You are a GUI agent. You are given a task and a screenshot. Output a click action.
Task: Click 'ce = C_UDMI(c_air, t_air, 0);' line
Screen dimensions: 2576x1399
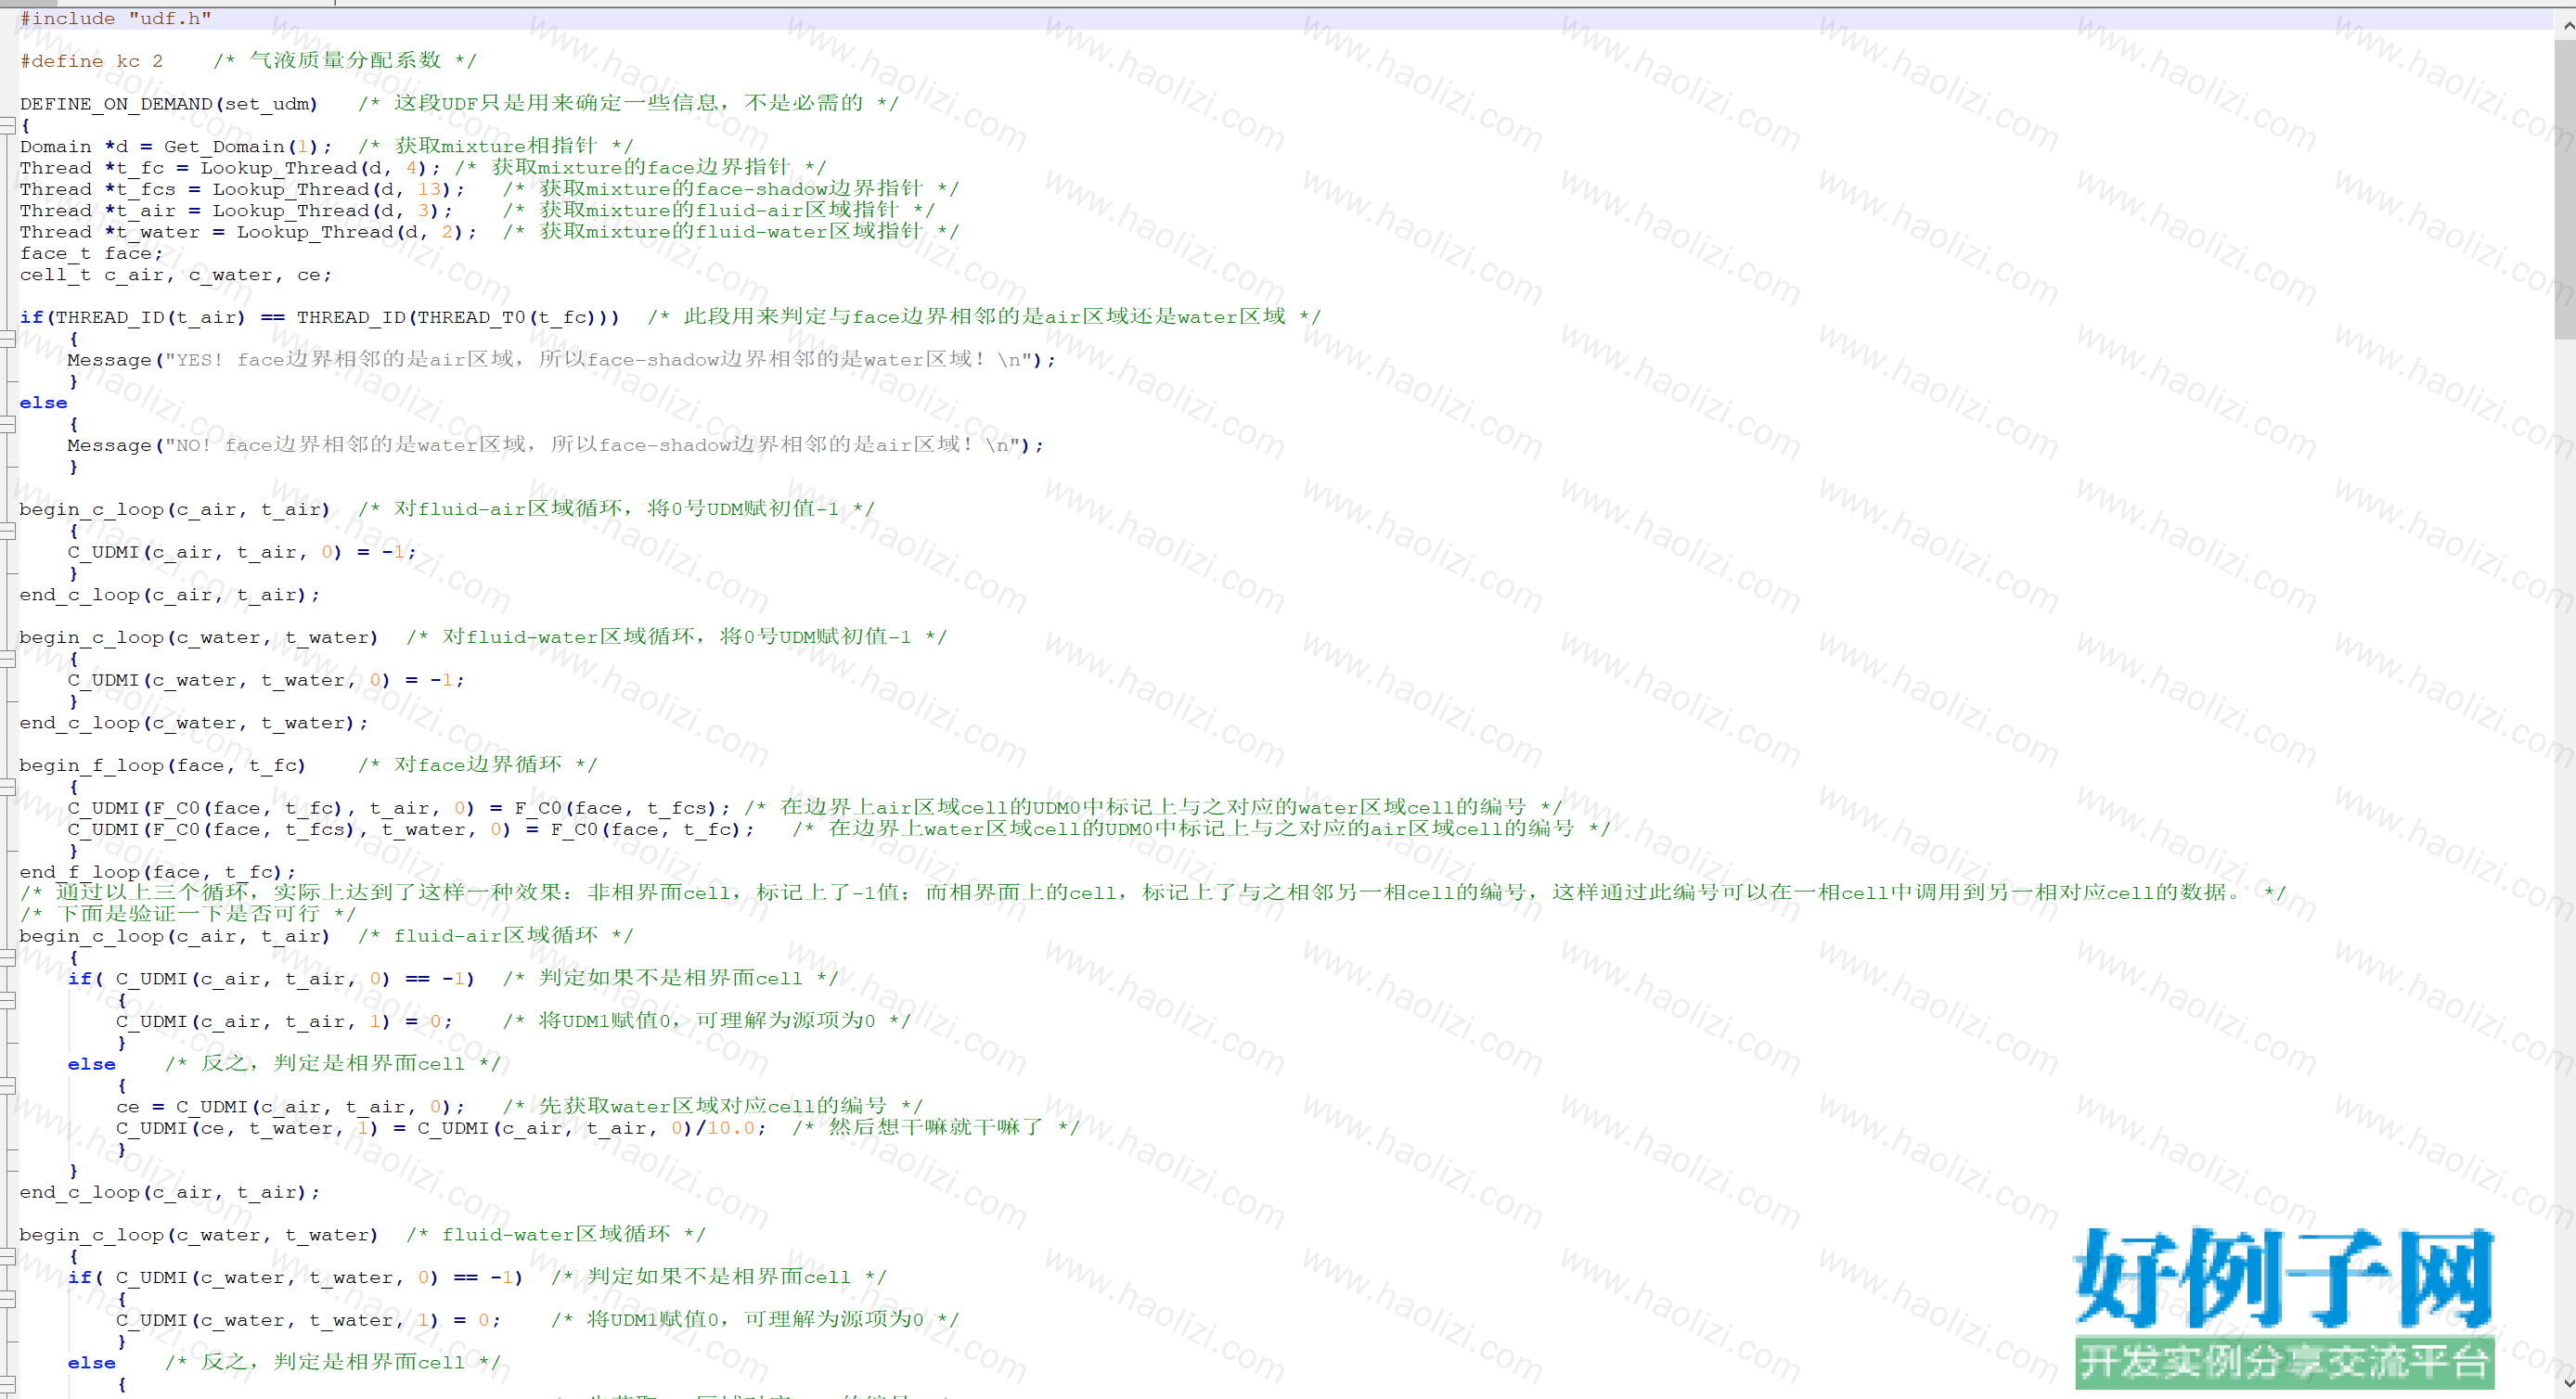pos(290,1107)
